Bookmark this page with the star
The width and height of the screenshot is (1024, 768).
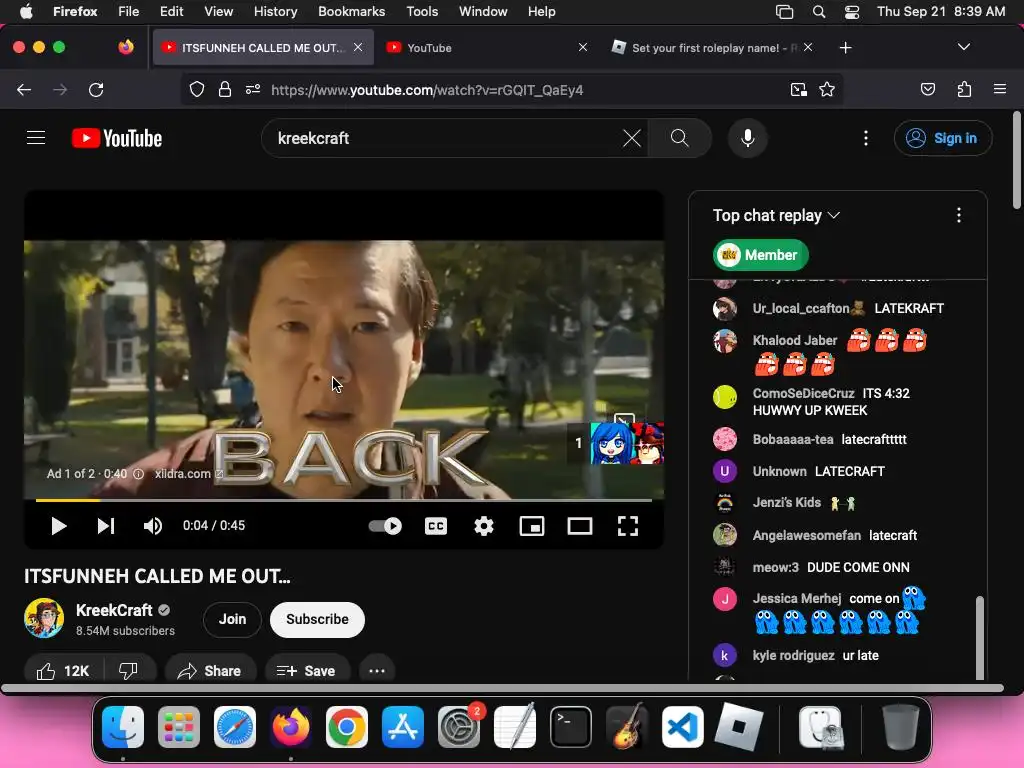pyautogui.click(x=827, y=89)
